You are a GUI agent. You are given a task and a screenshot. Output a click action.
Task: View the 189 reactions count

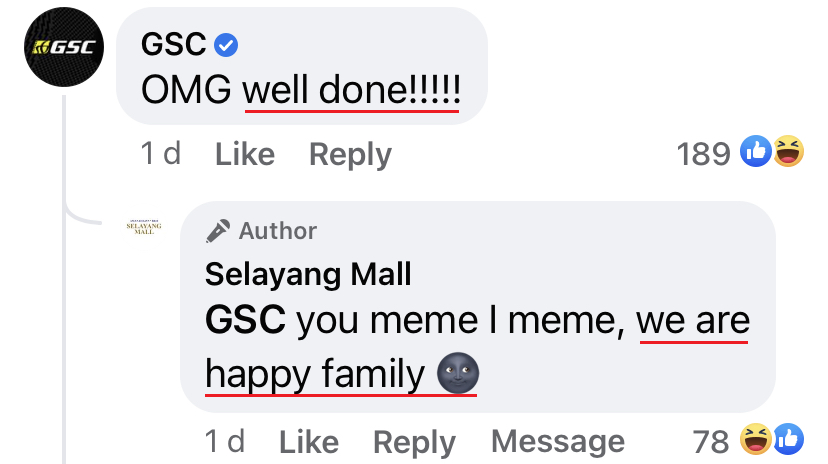[x=705, y=154]
